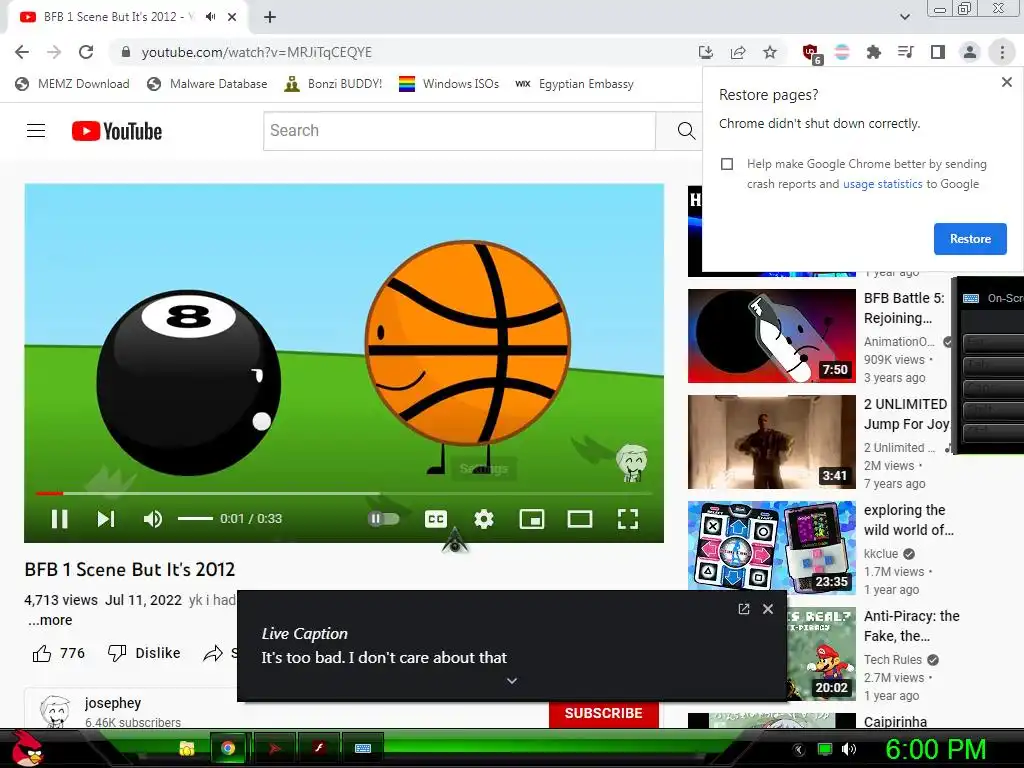
Task: Go forward in browser history
Action: (x=54, y=52)
